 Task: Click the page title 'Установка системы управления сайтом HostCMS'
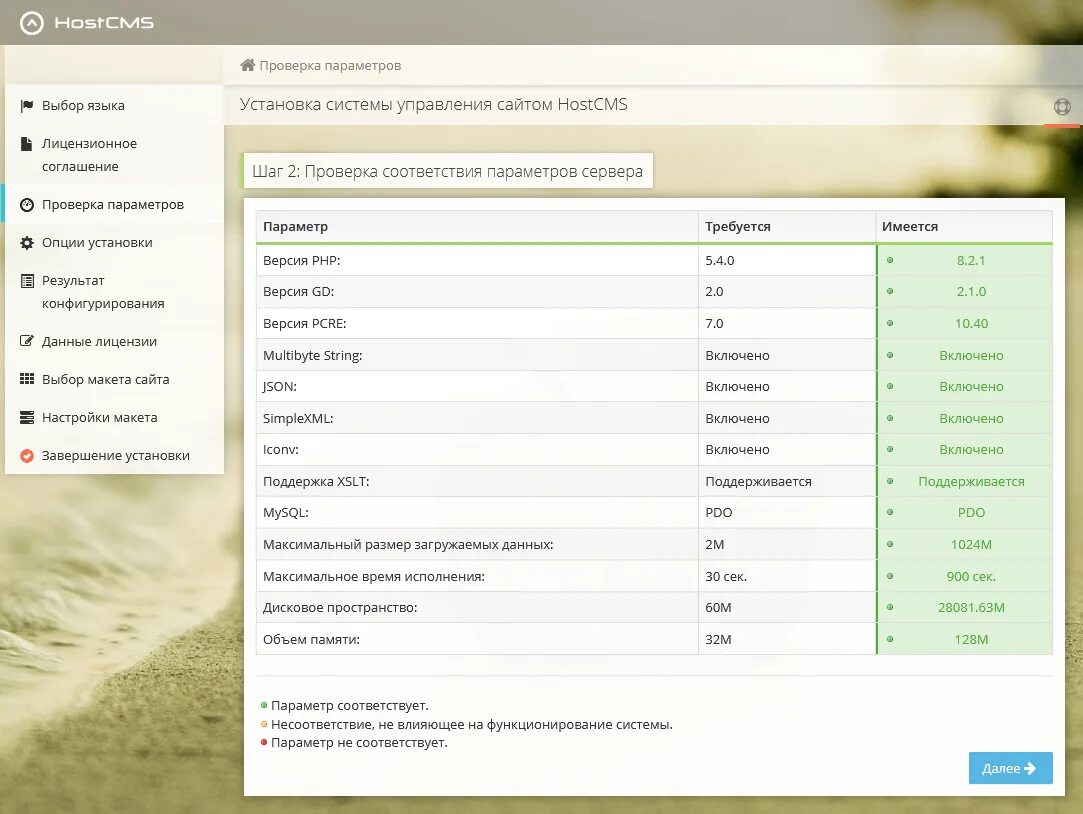(433, 104)
